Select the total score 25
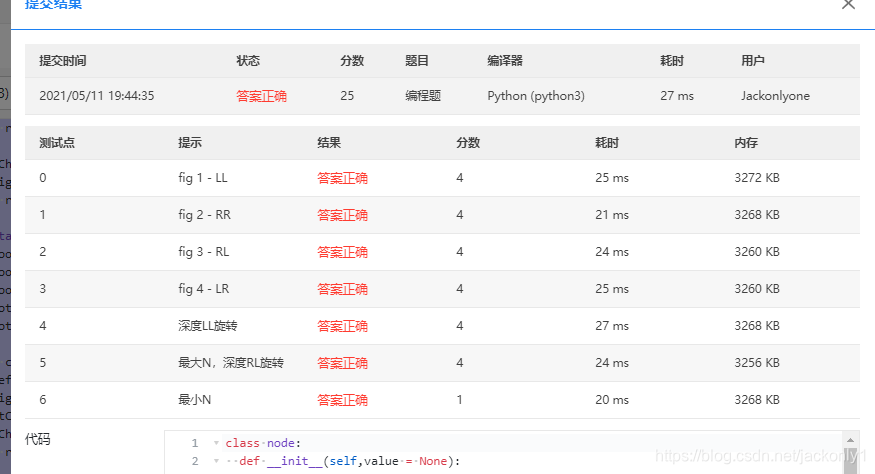 tap(347, 95)
